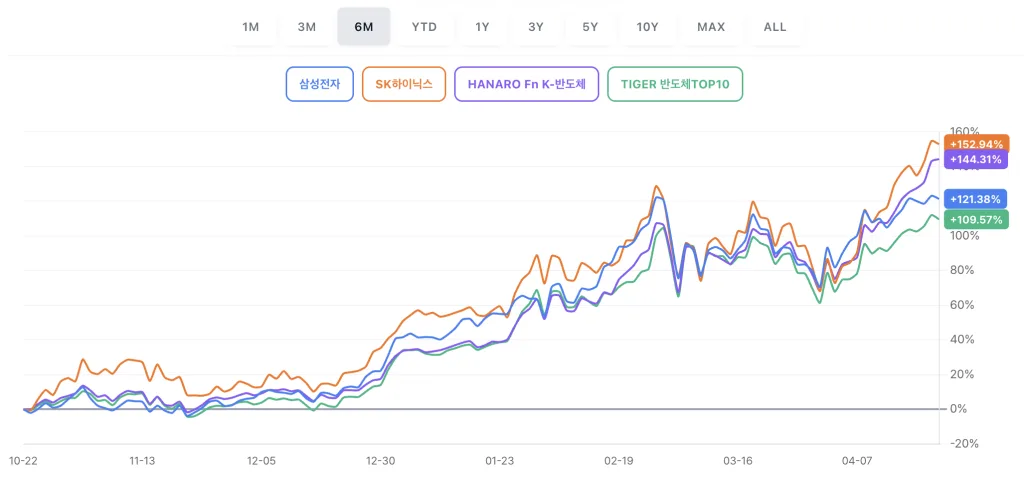
Task: Set the chart range to 3Y
Action: tap(536, 27)
